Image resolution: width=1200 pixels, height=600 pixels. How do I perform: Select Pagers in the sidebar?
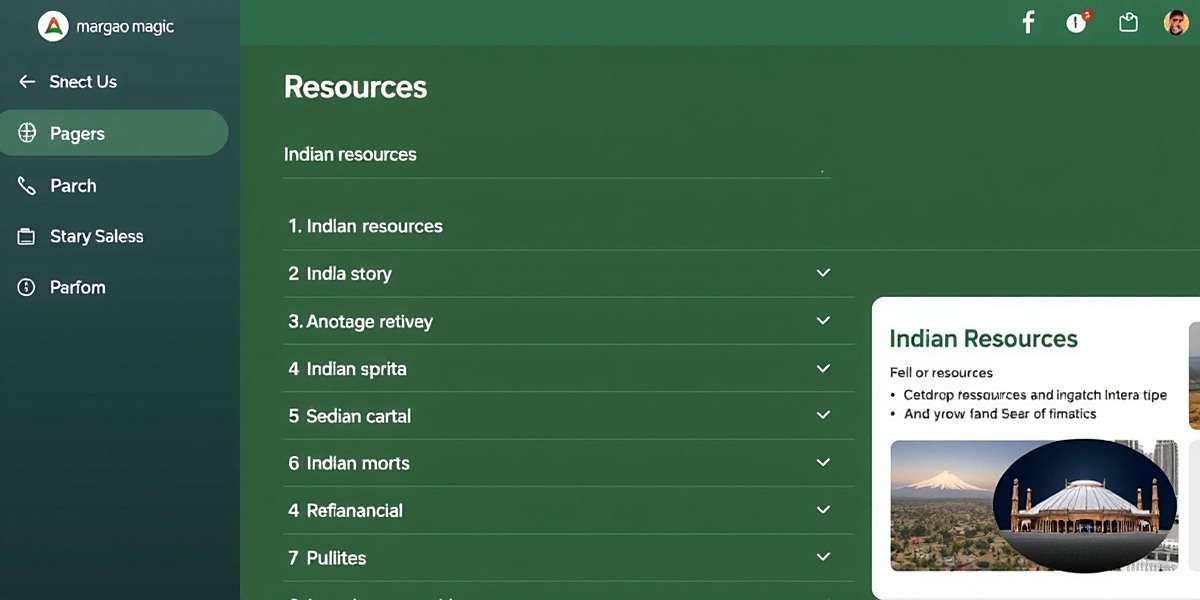click(x=77, y=134)
